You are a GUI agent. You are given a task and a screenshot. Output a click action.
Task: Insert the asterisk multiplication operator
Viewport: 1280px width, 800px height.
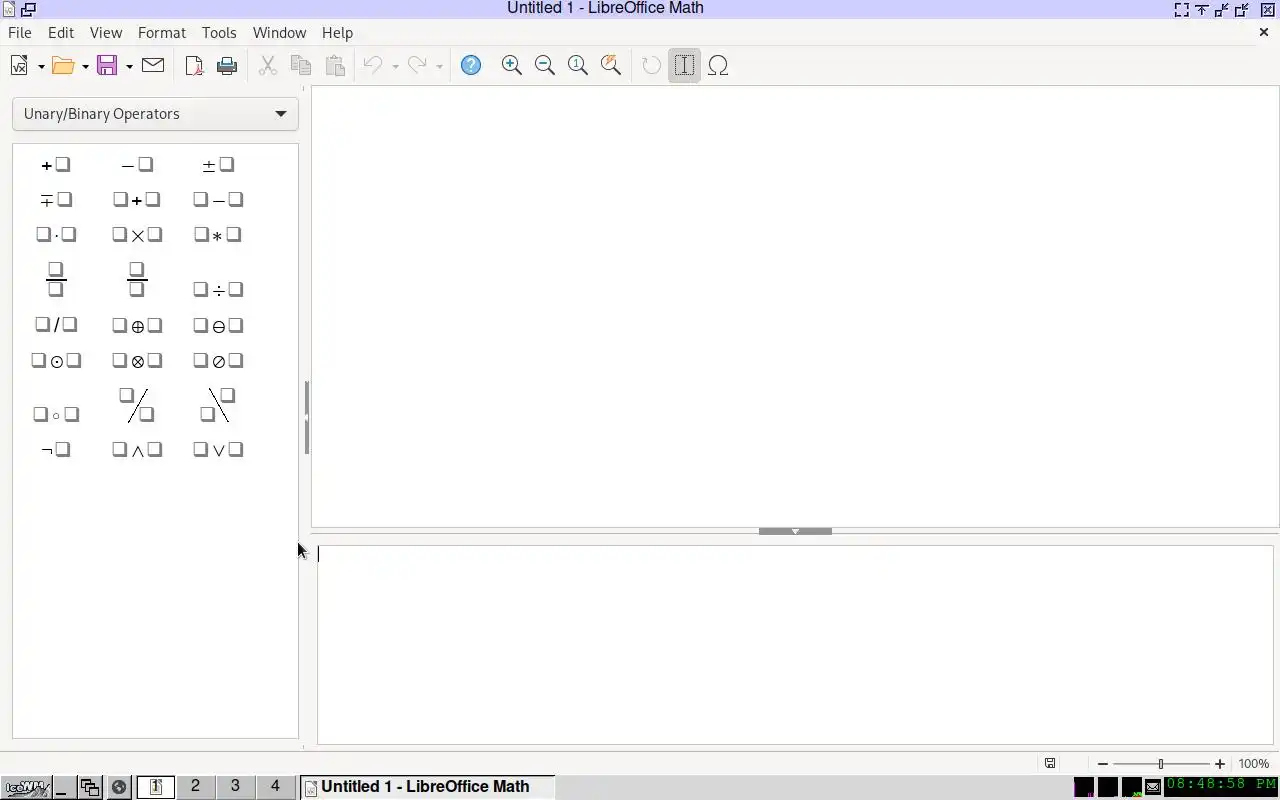coord(218,235)
